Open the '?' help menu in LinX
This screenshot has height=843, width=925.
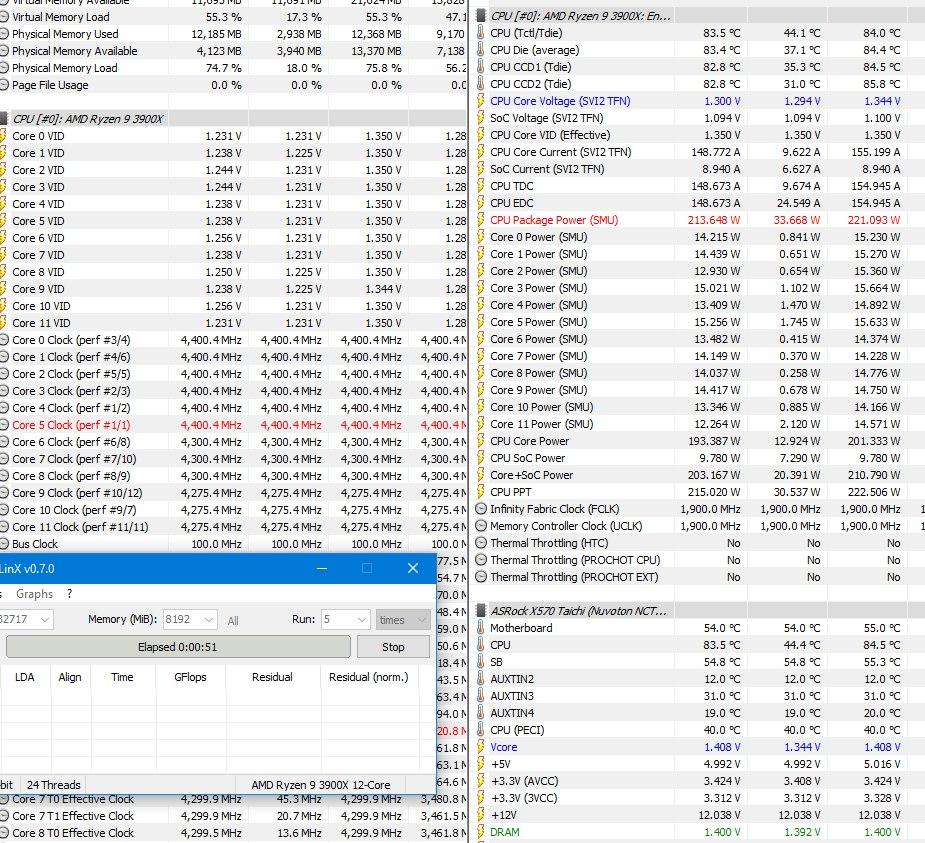[70, 594]
